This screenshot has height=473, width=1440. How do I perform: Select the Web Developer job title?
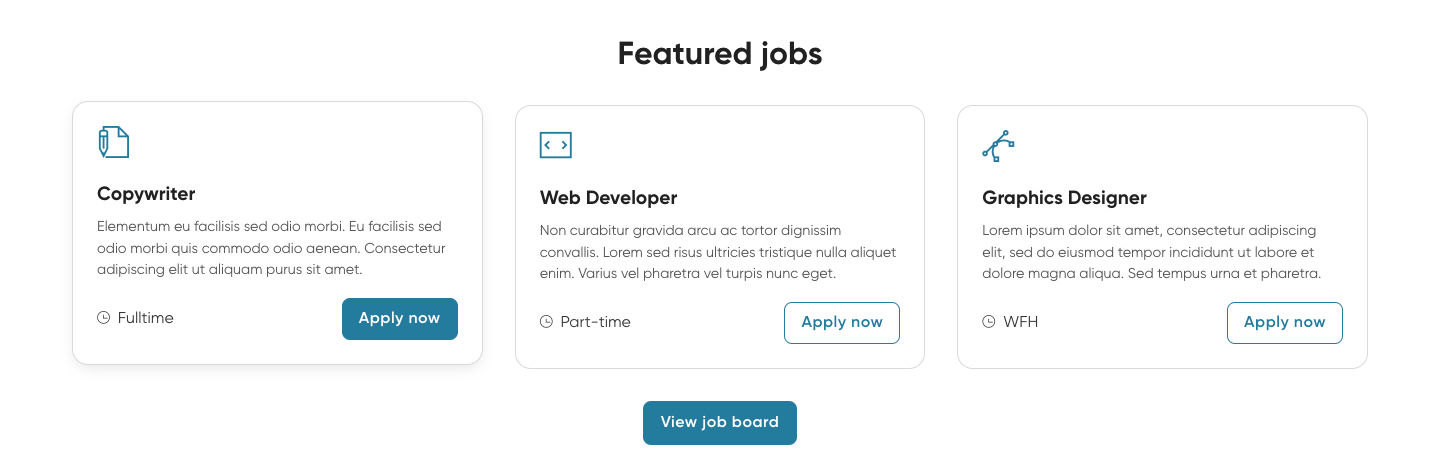point(608,198)
